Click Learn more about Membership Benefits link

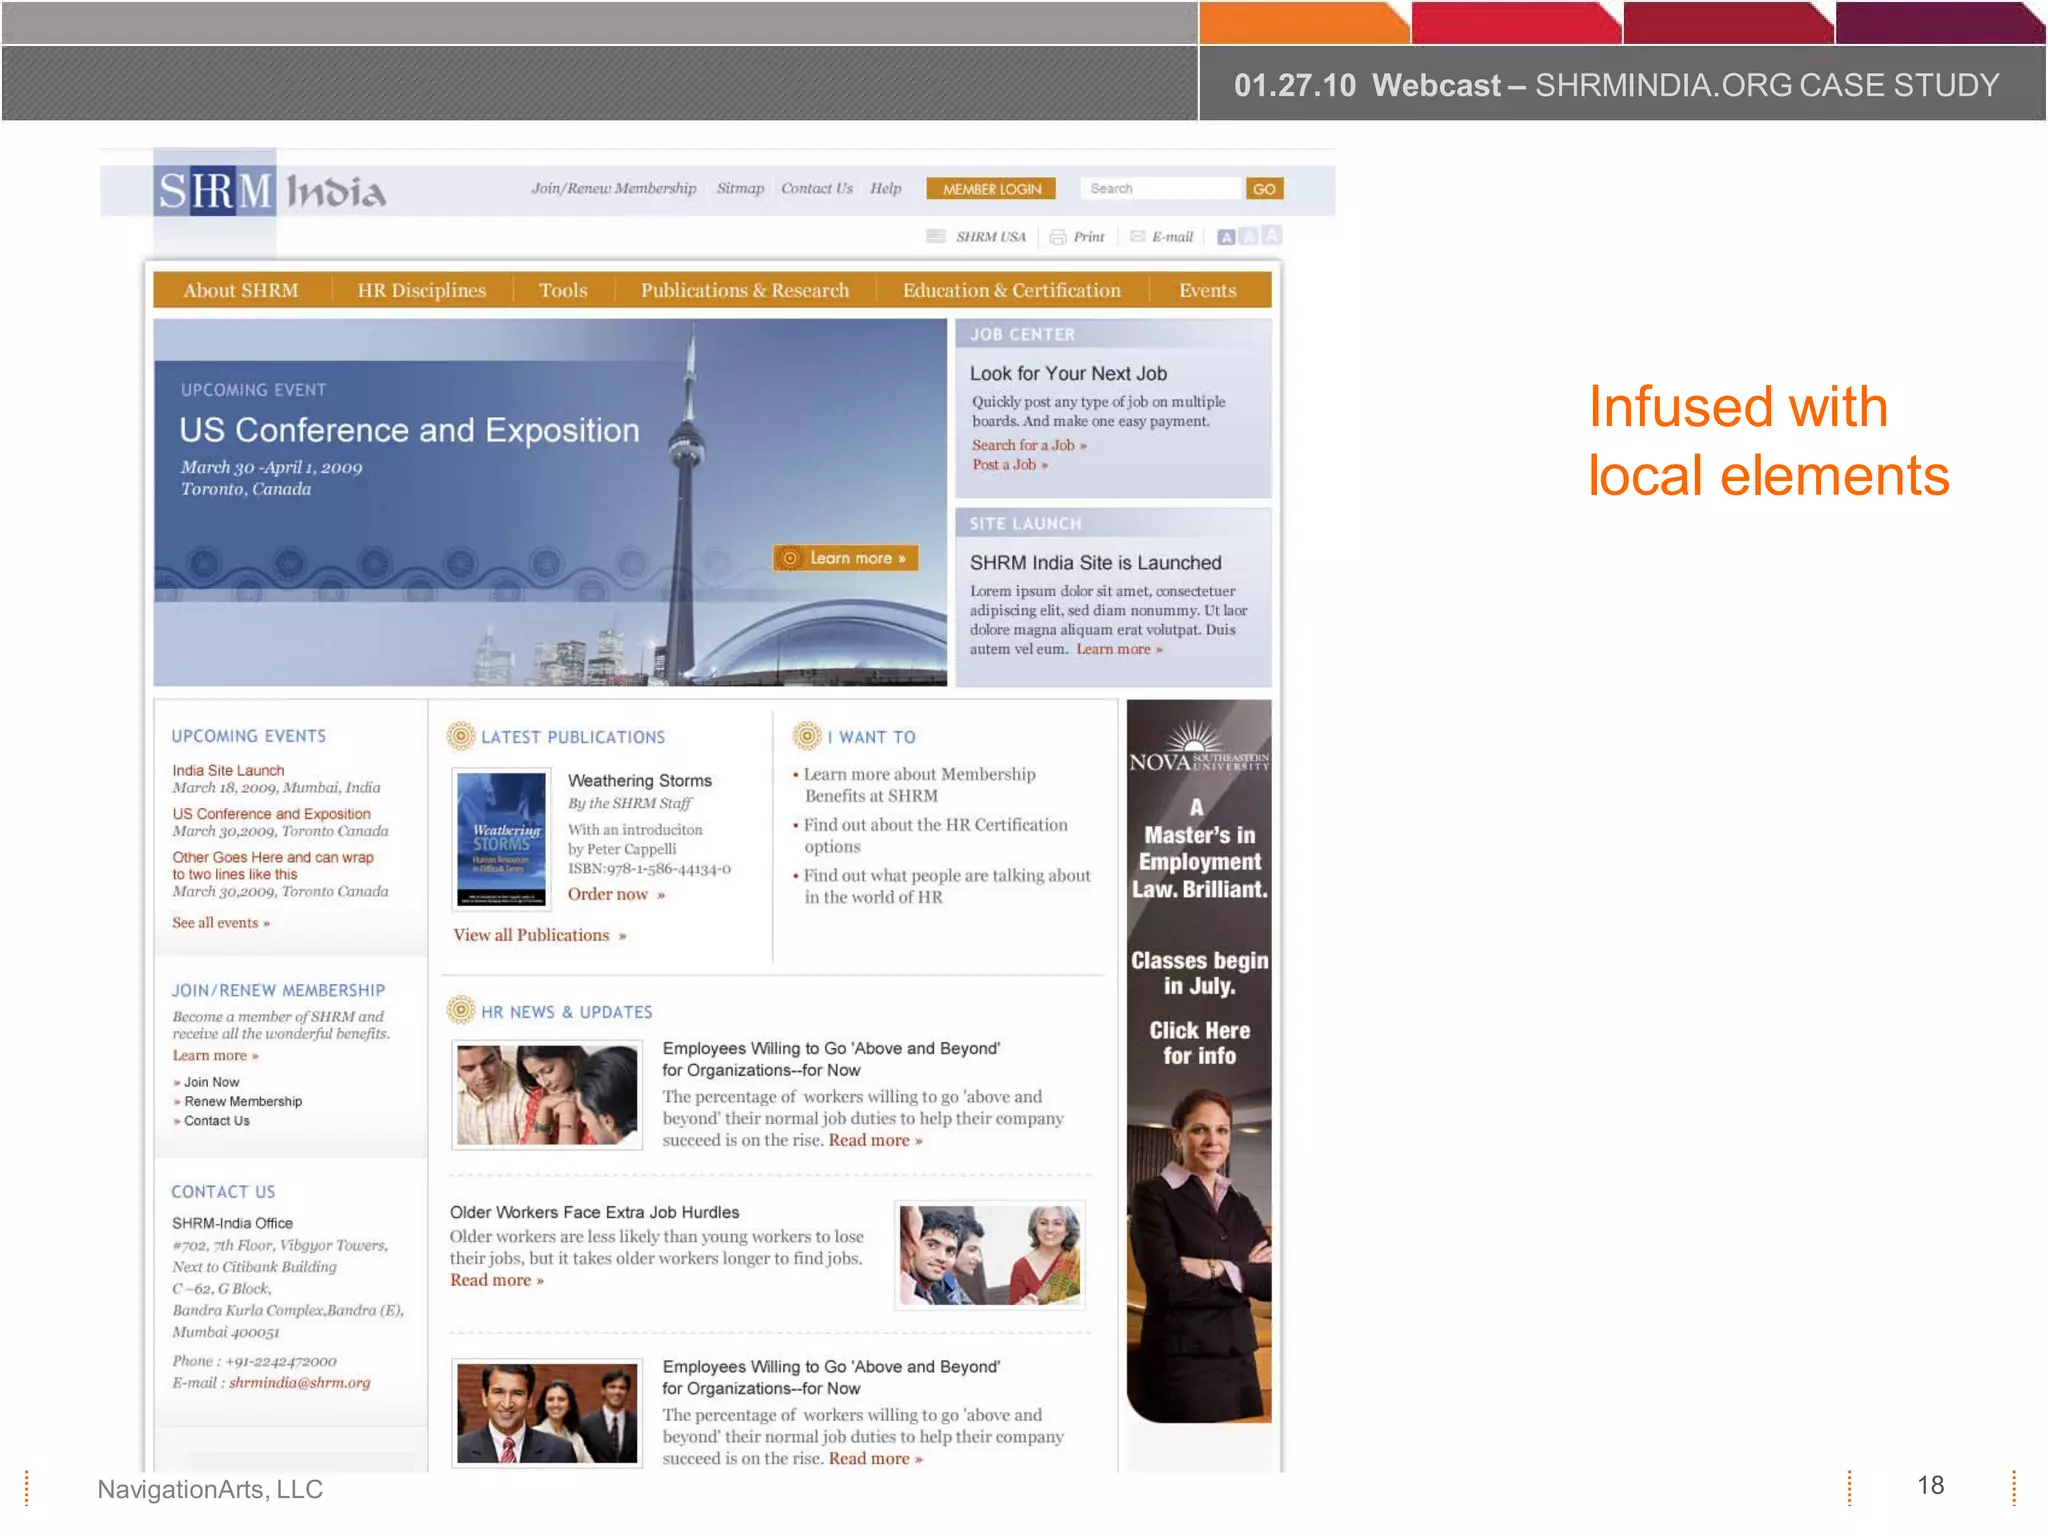[920, 785]
